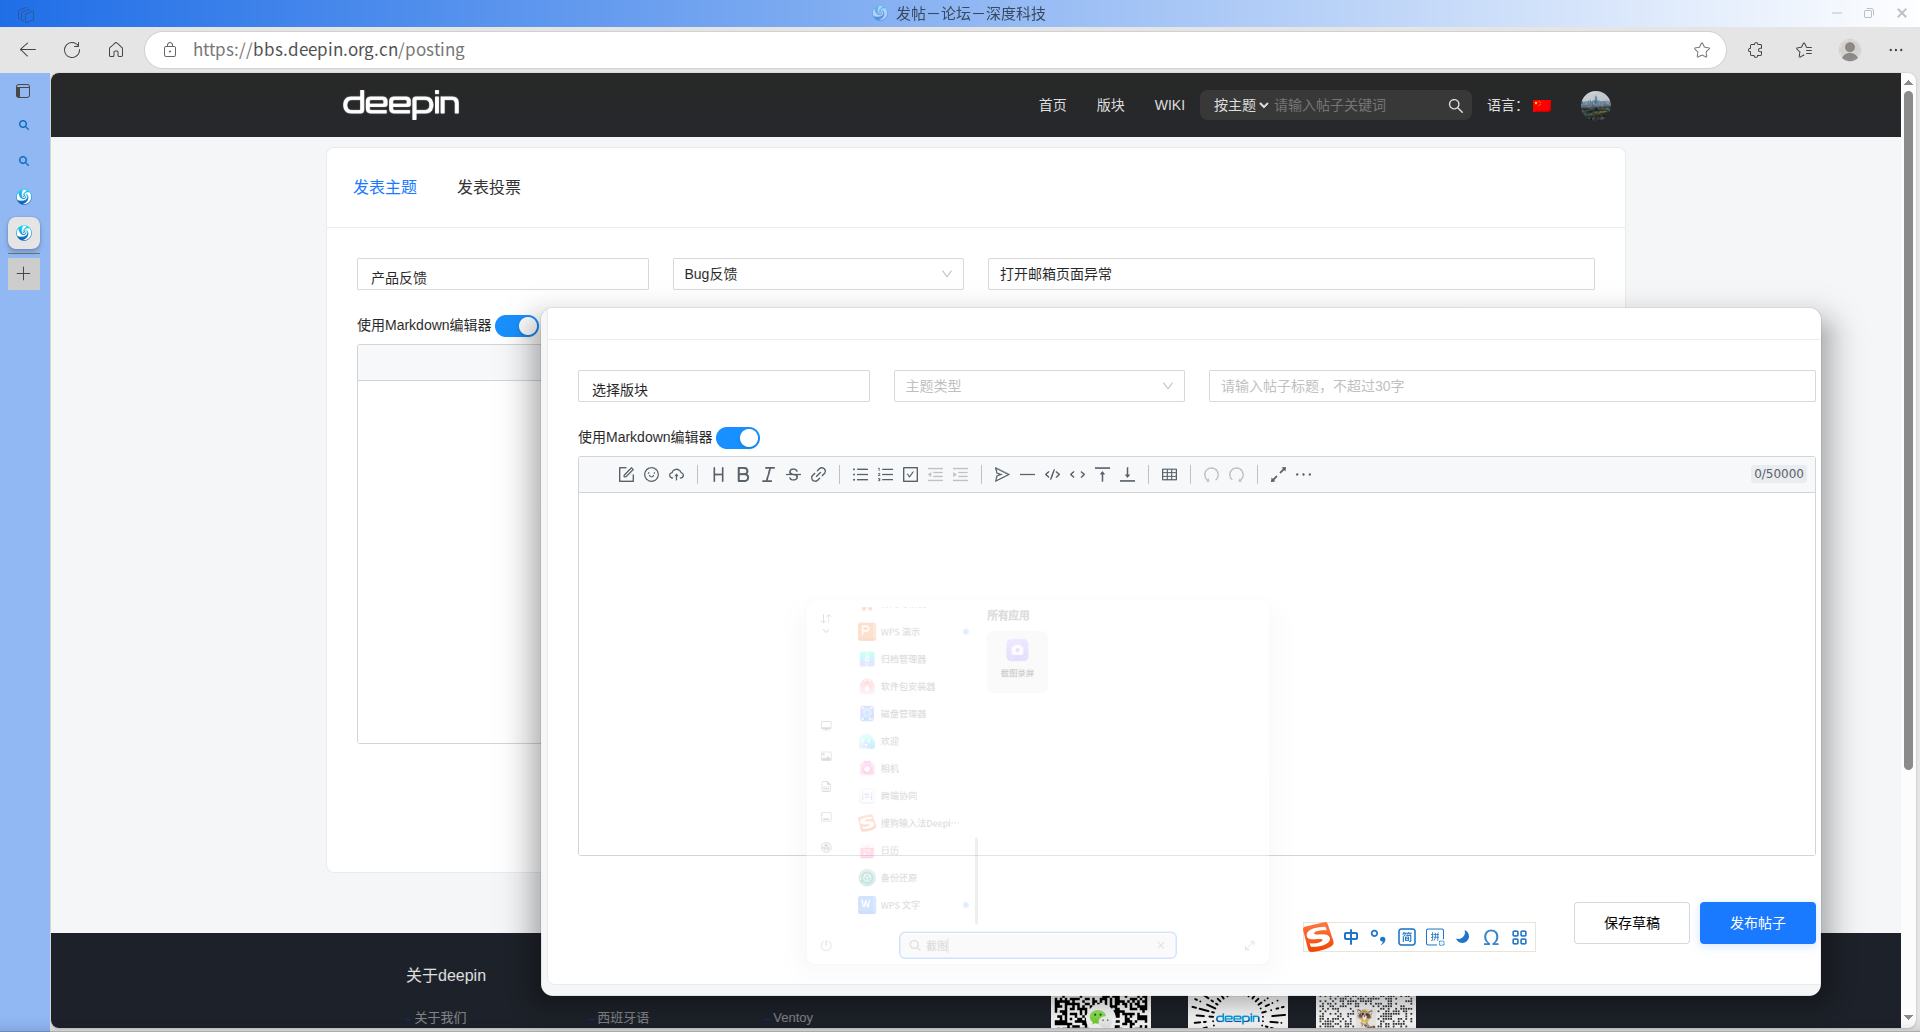This screenshot has height=1032, width=1920.
Task: Insert a table from the editor toolbar
Action: [1169, 475]
